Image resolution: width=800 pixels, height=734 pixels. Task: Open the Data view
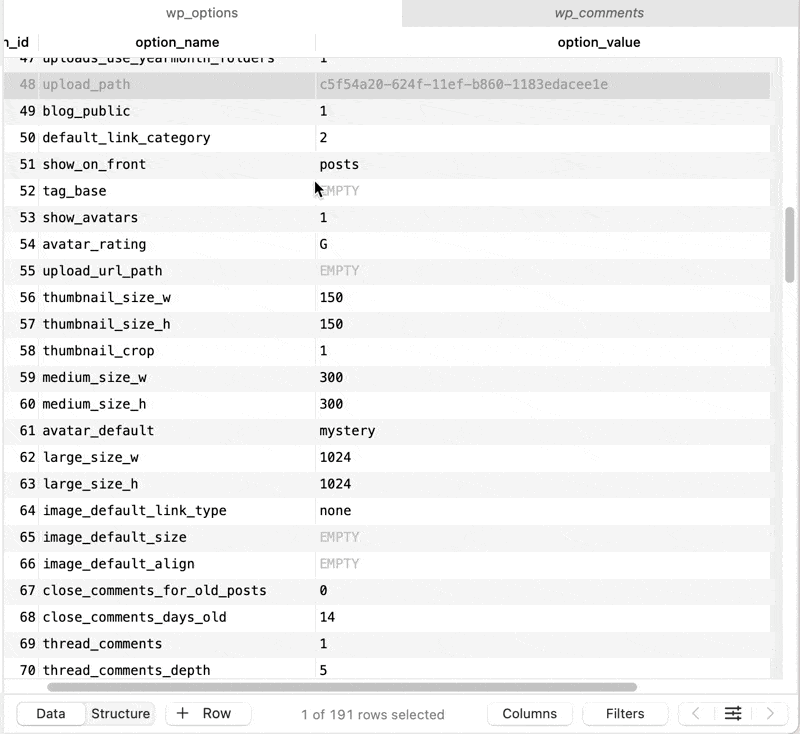50,713
